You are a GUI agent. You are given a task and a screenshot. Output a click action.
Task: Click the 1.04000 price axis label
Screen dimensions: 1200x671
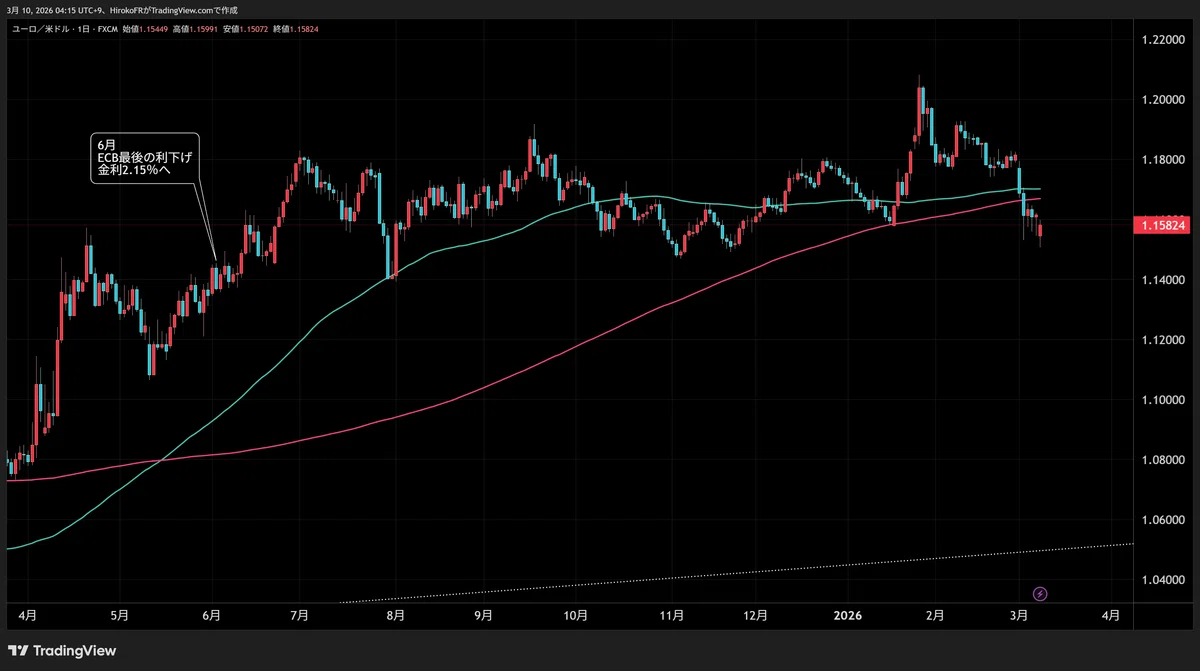click(x=1163, y=580)
